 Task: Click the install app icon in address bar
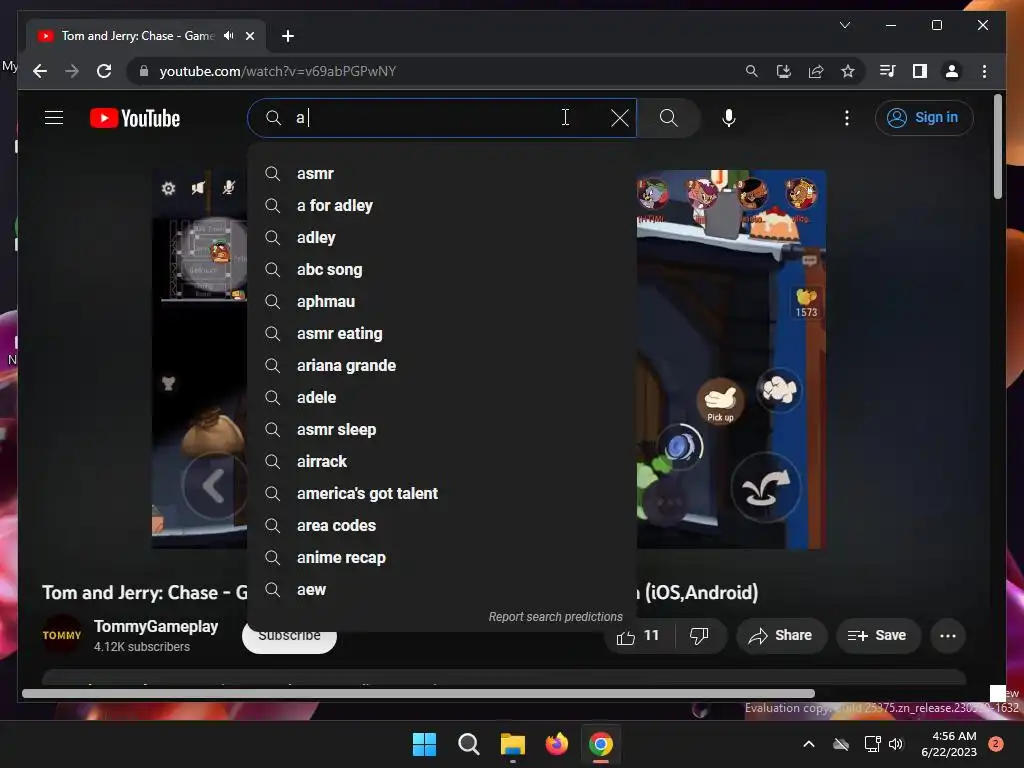(x=784, y=71)
